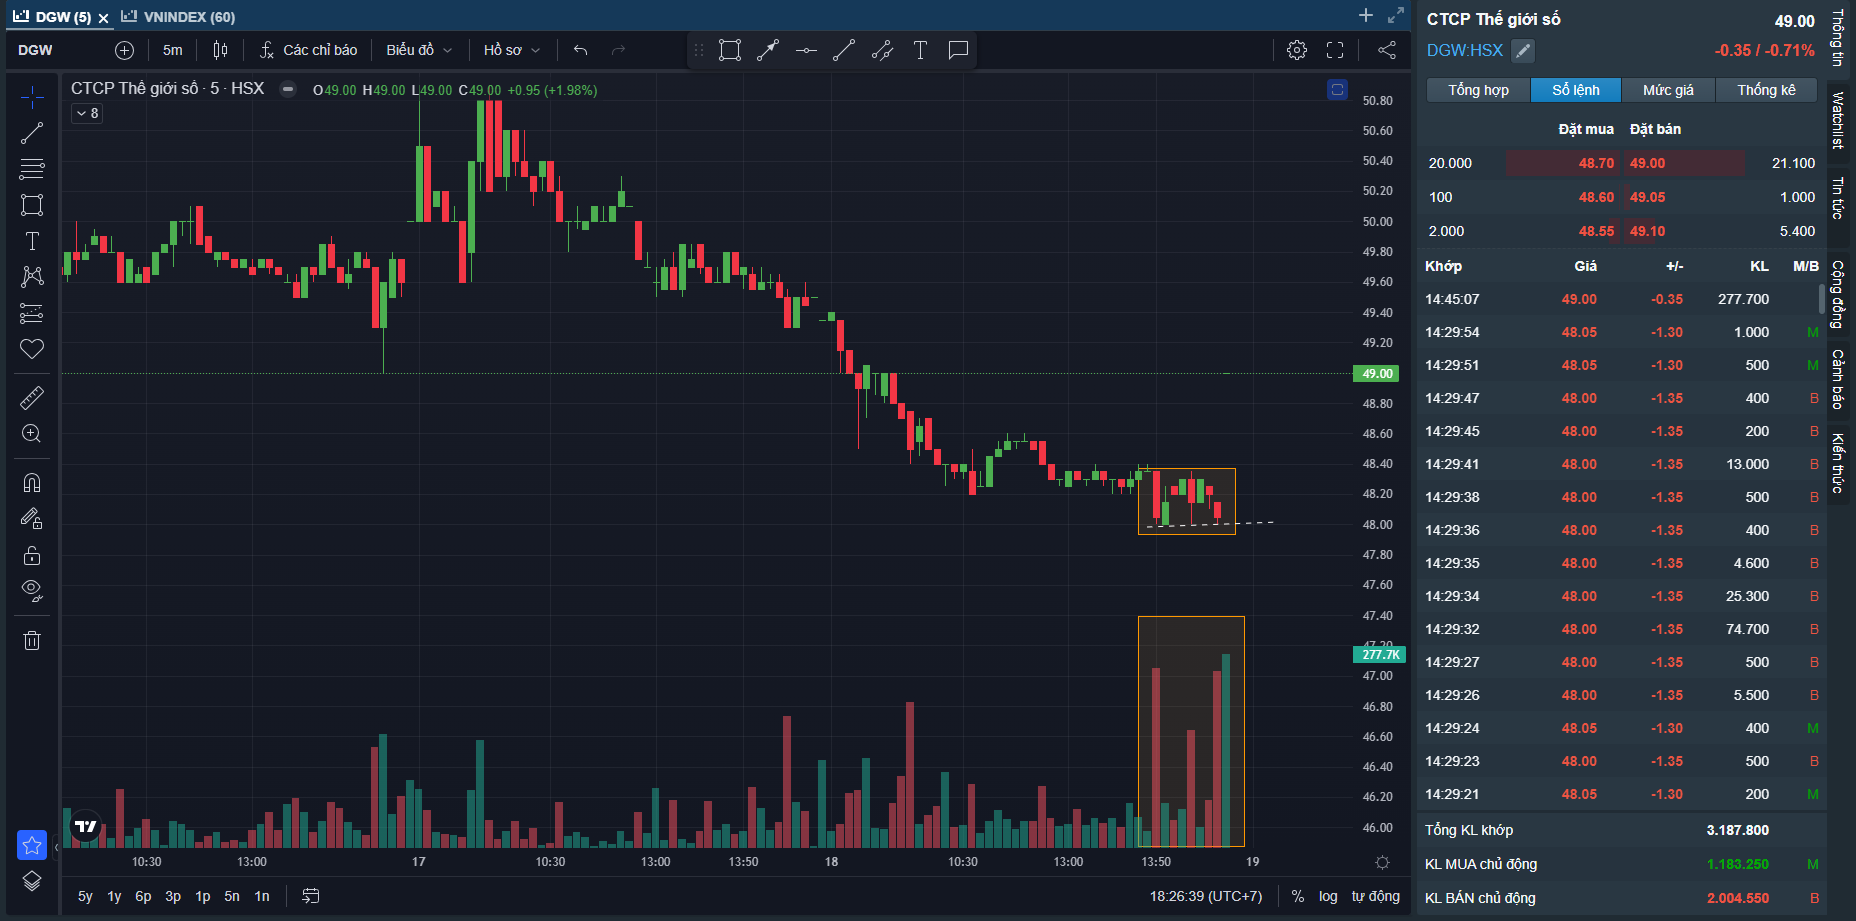Edit the DGW:HSX symbol with pencil icon

click(x=1522, y=50)
